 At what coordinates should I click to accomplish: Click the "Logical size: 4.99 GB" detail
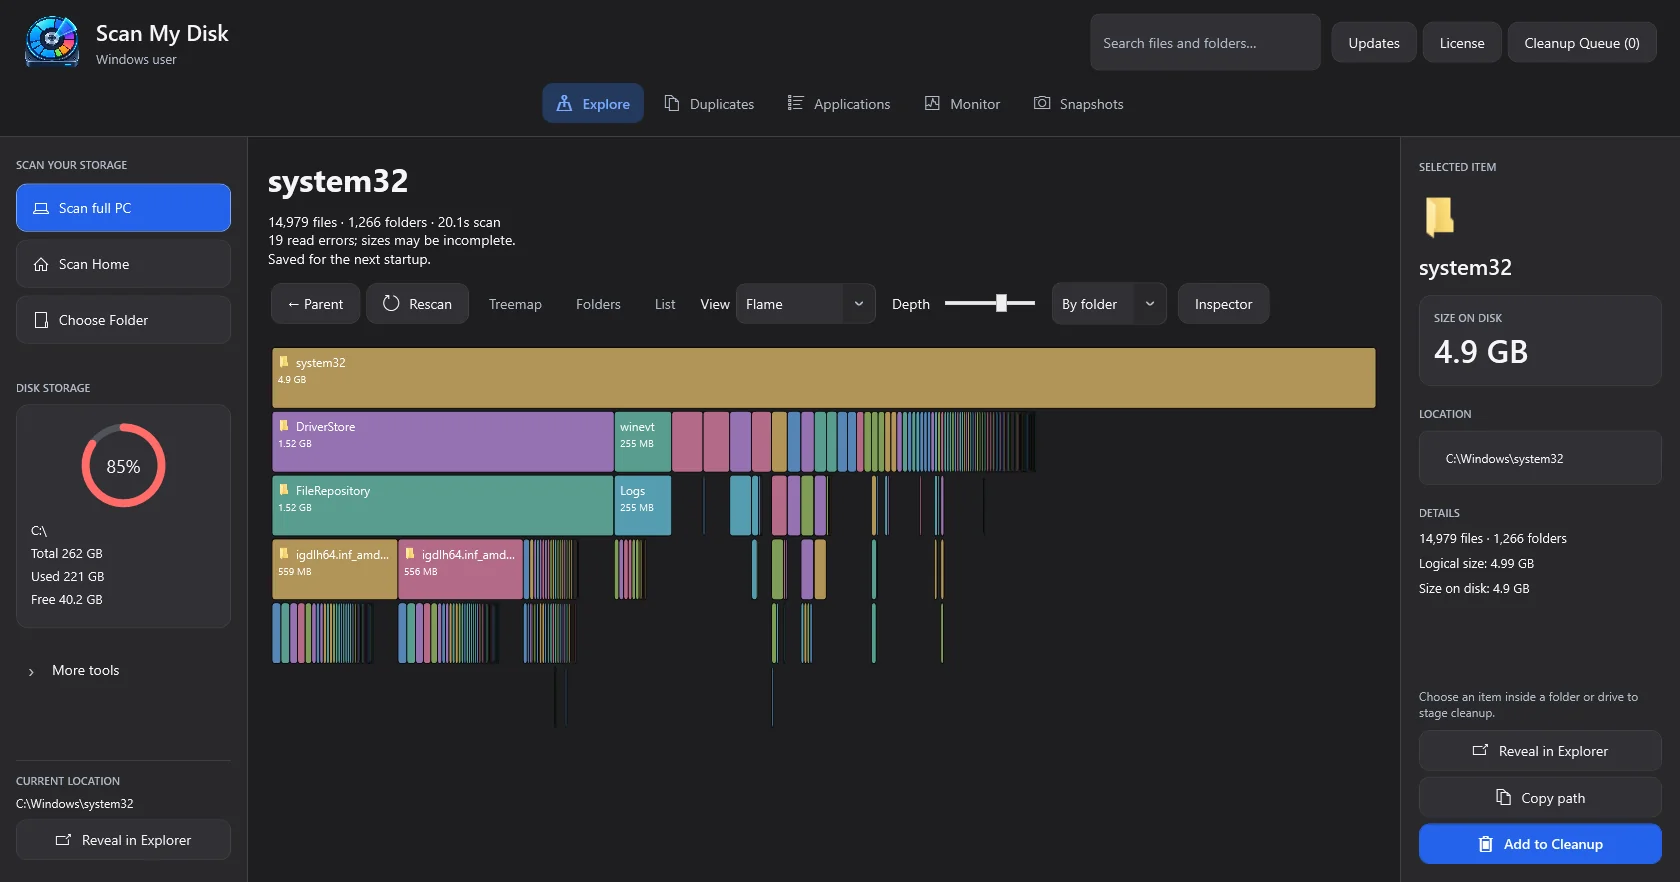[x=1476, y=563]
